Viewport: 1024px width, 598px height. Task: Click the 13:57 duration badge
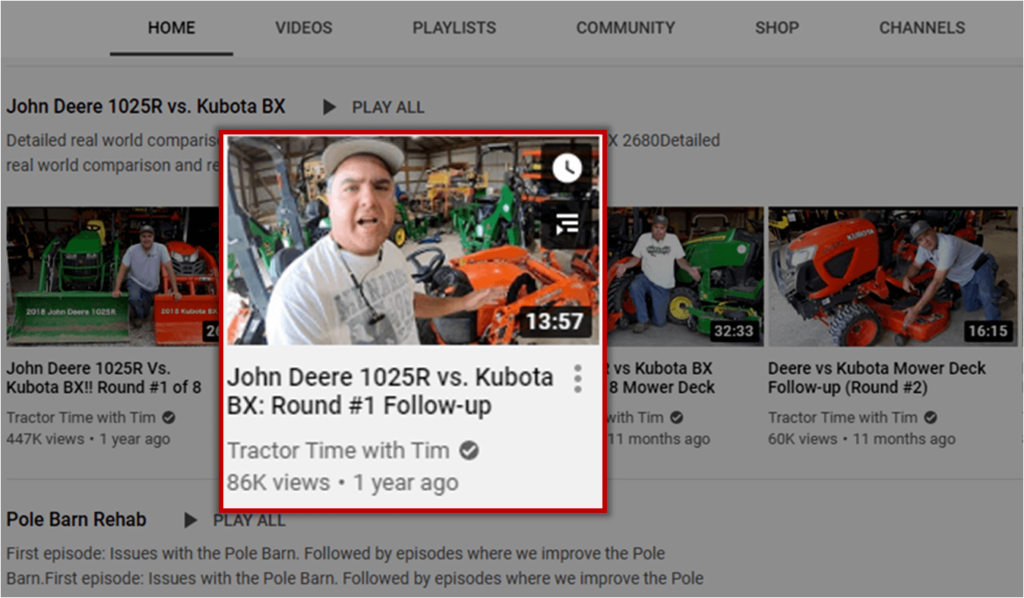pyautogui.click(x=554, y=321)
